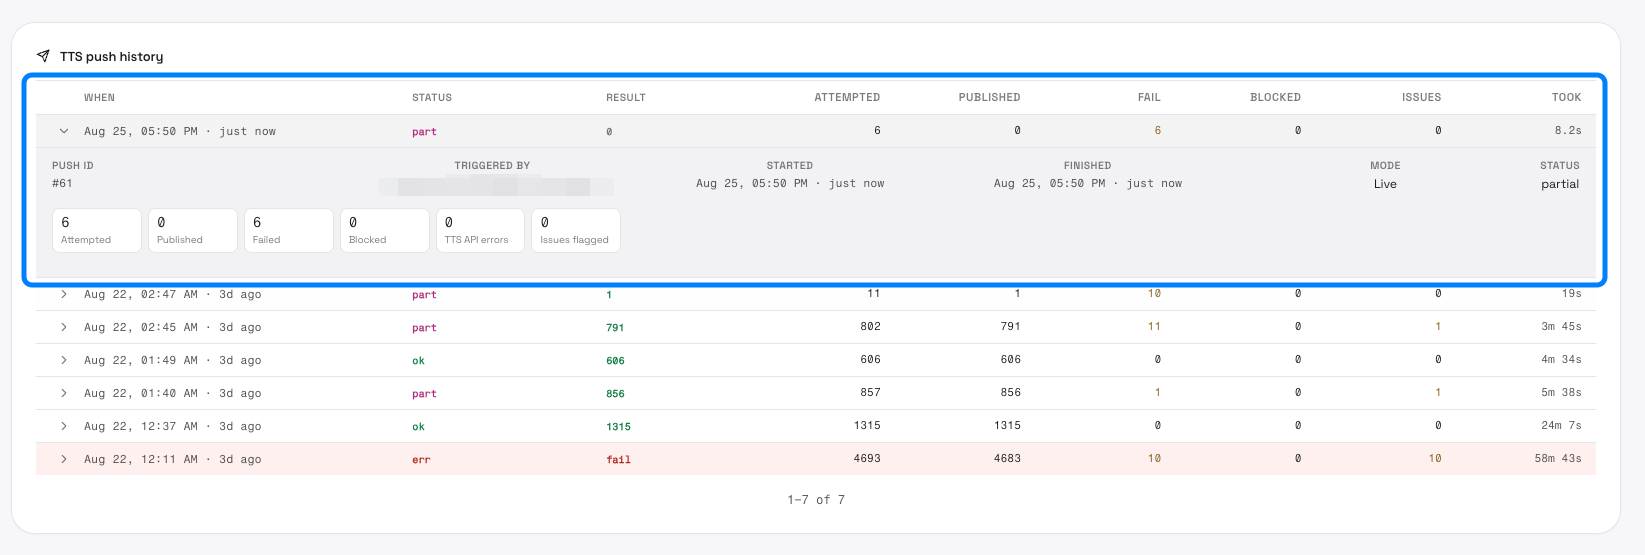Click result 1315 in 12:37 AM row

point(618,427)
